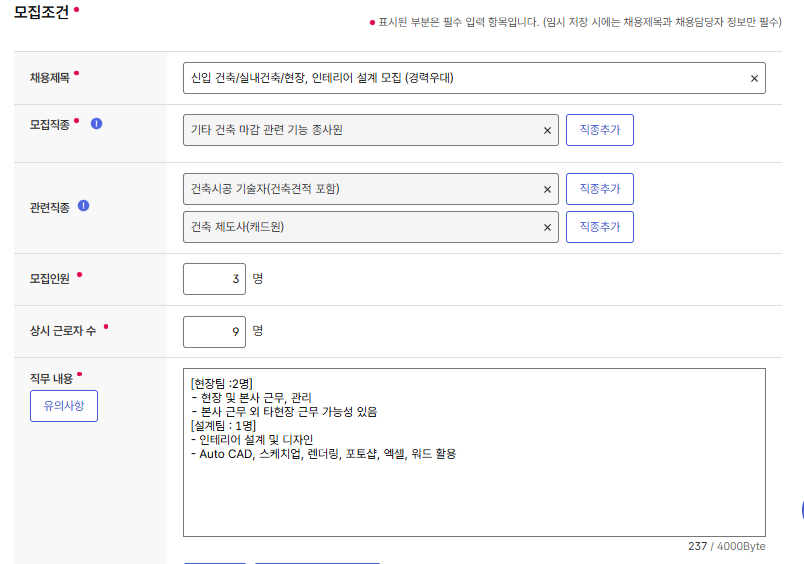The height and width of the screenshot is (564, 804).
Task: Remove 건축시공 기술자(건축견적 포함) using its X
Action: click(x=547, y=189)
